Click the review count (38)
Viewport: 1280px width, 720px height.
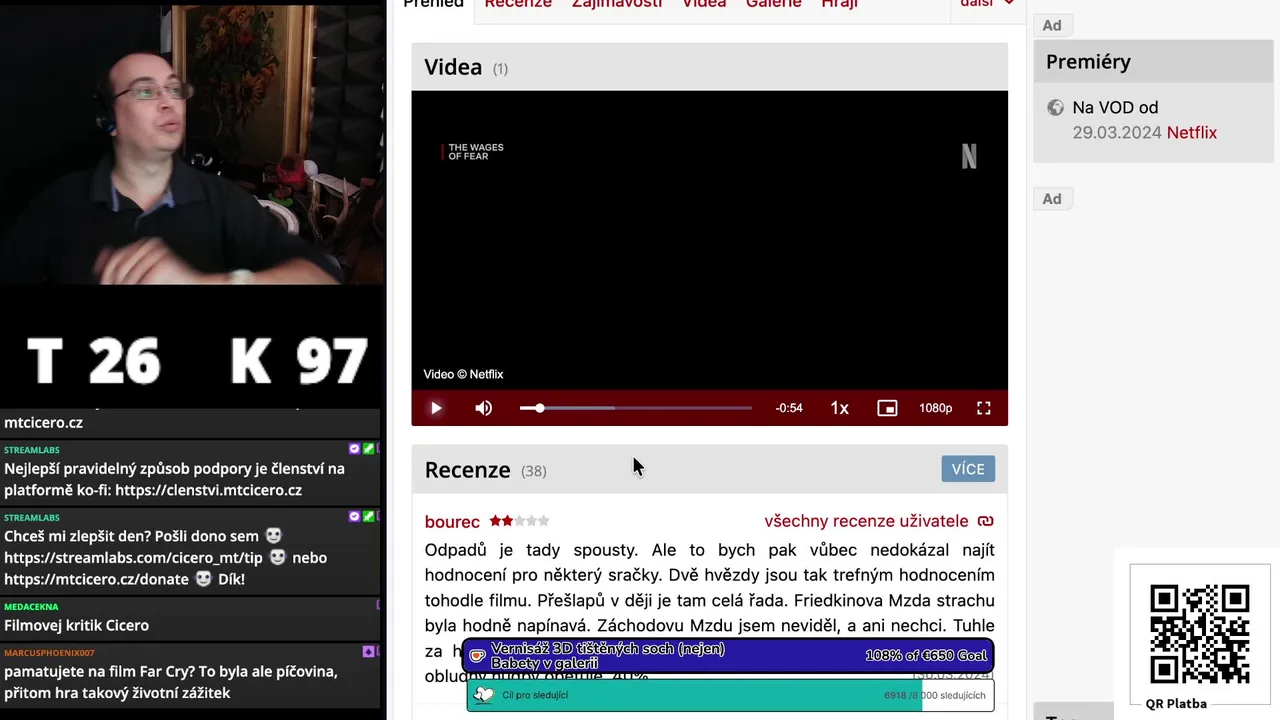(534, 471)
